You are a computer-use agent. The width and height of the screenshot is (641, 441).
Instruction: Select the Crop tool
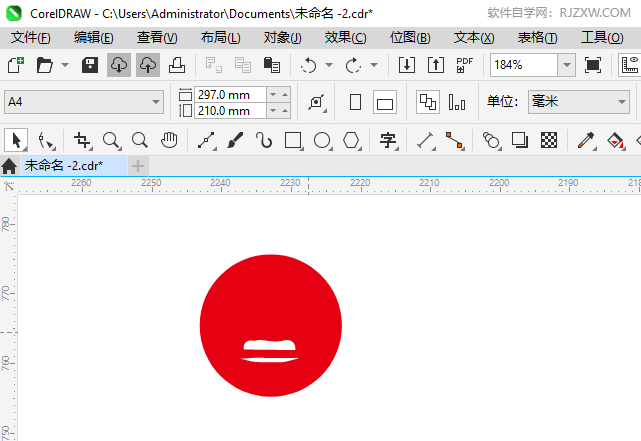pyautogui.click(x=83, y=141)
